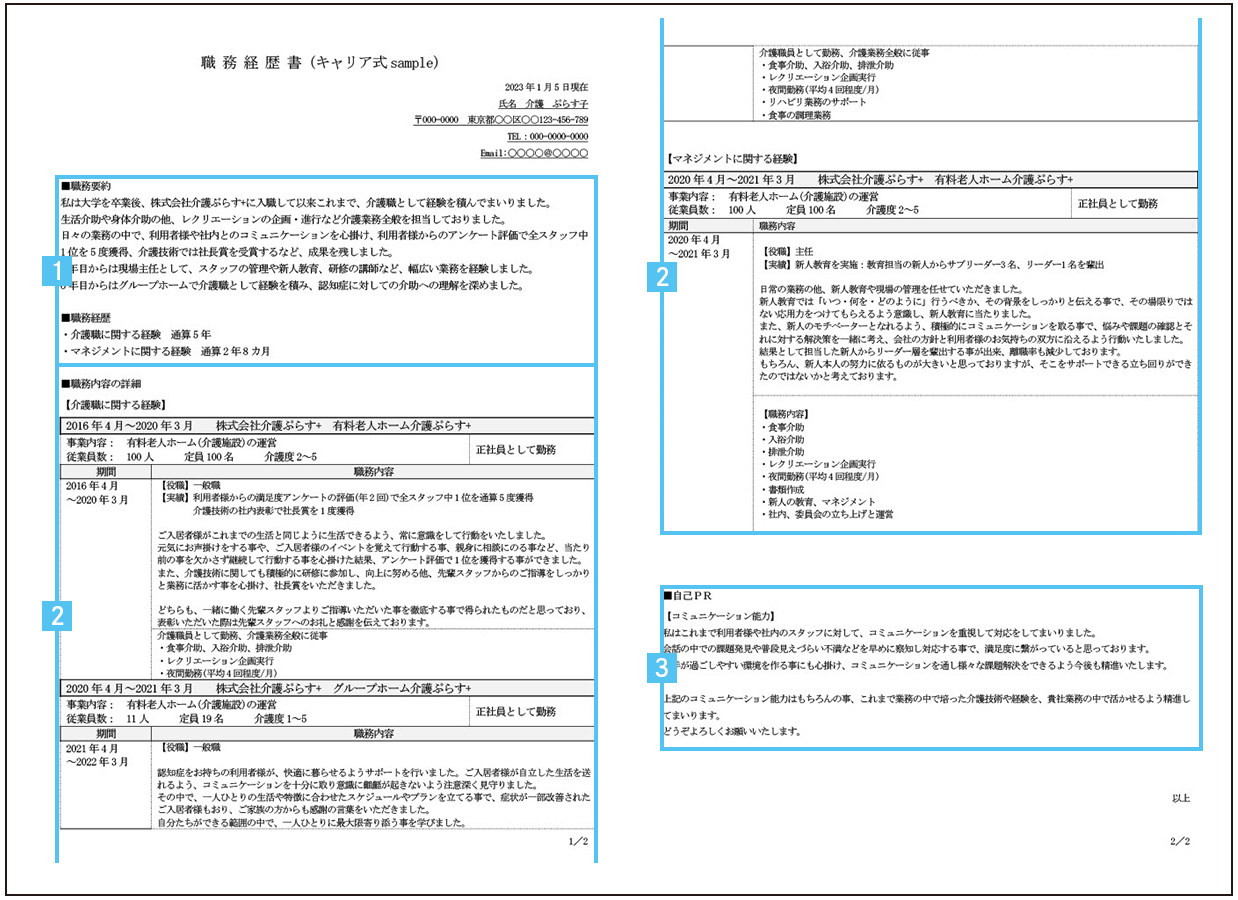1238x900 pixels.
Task: Click the number 2 badge on page two
Action: 661,278
